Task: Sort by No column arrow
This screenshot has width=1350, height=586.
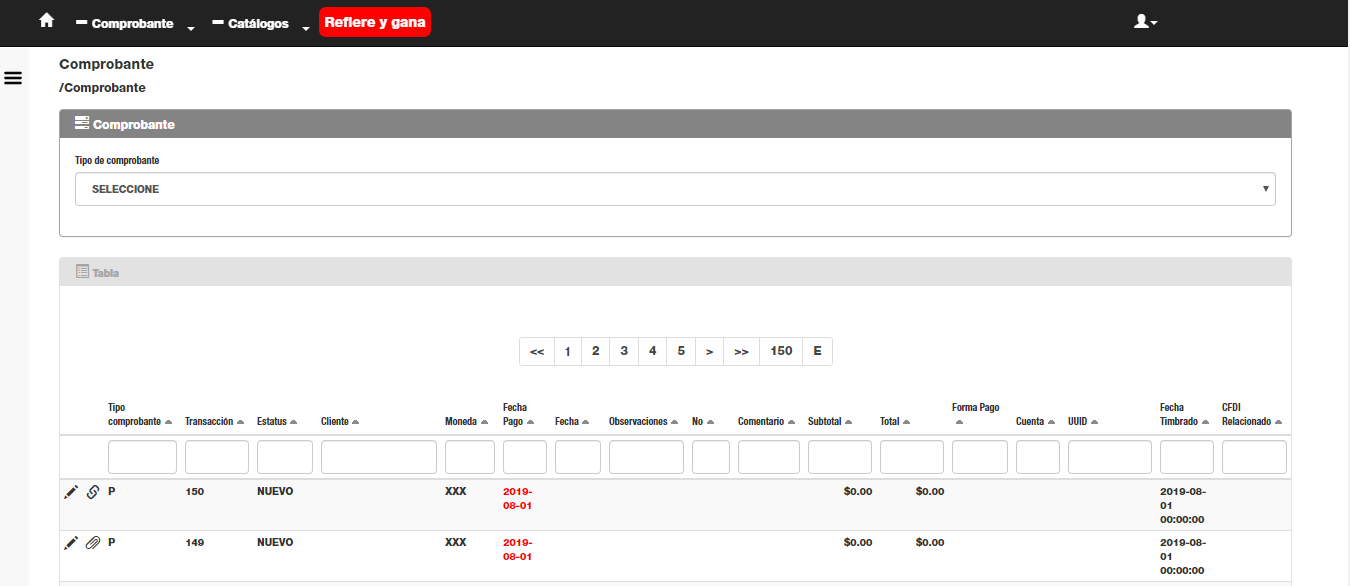Action: [x=710, y=422]
